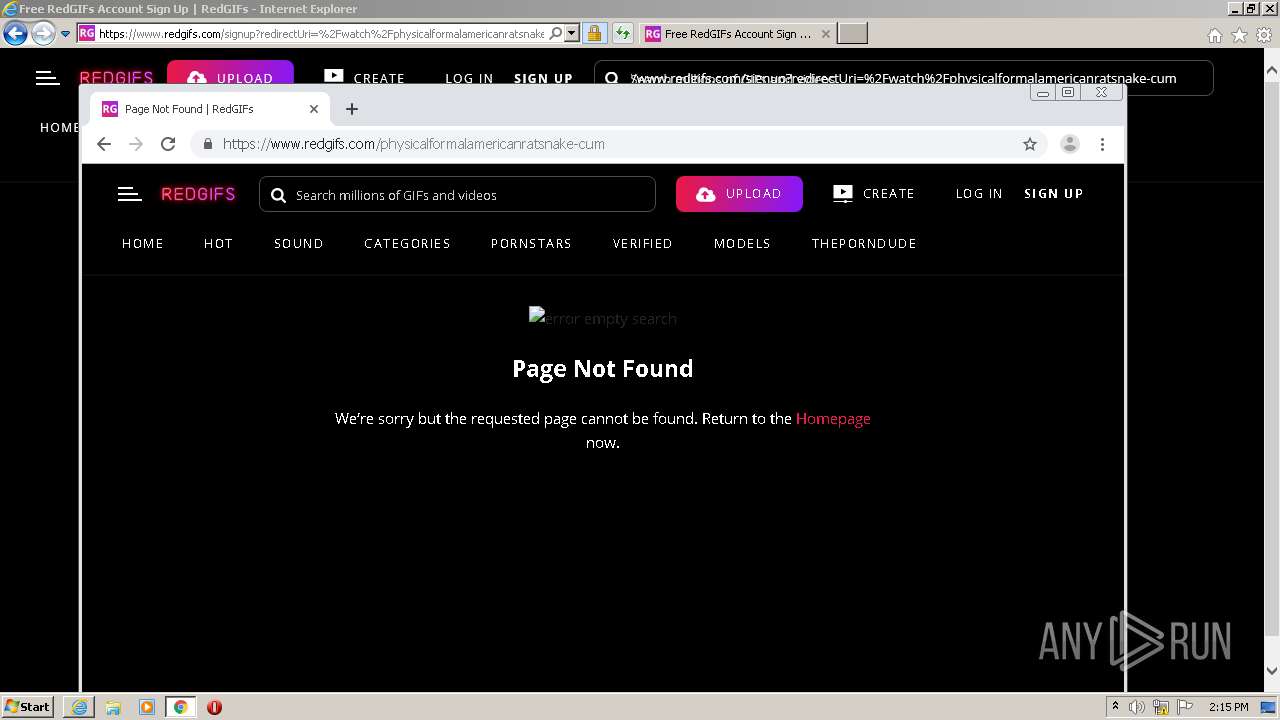The height and width of the screenshot is (720, 1280).
Task: Click the magnifier icon in the search box
Action: pyautogui.click(x=279, y=195)
